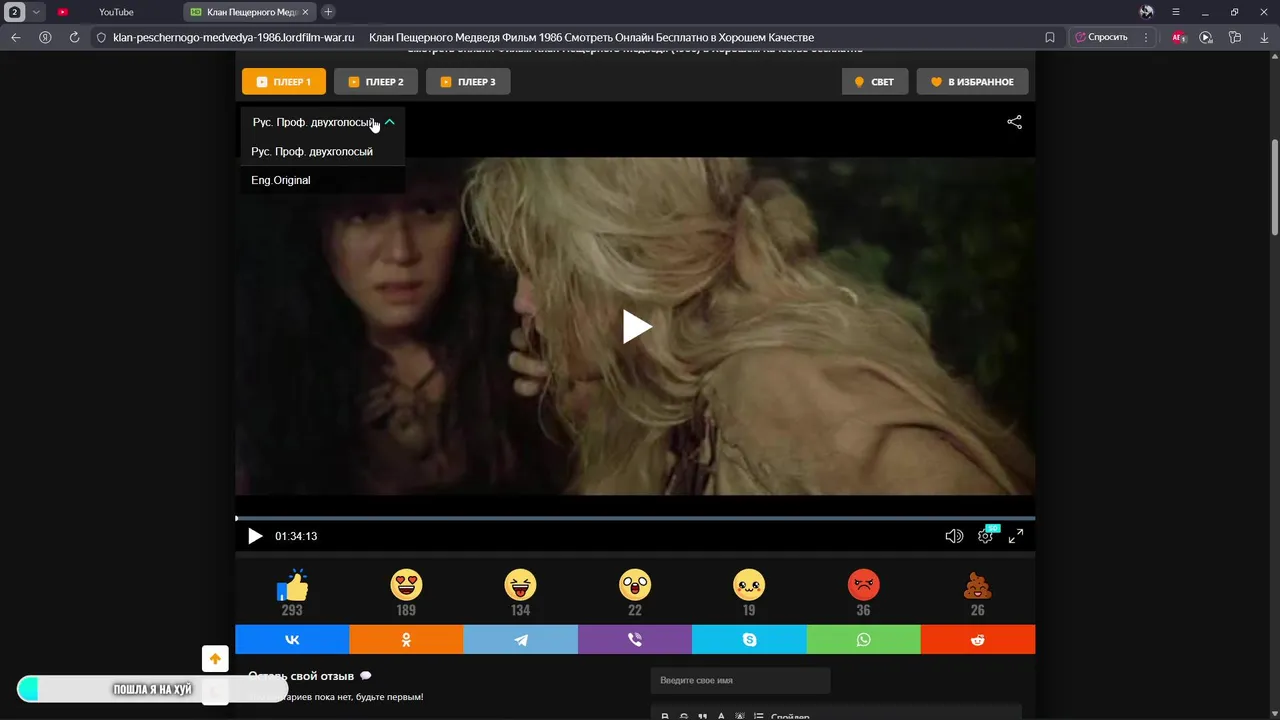This screenshot has width=1280, height=720.
Task: Add movie via В избранное button
Action: [x=972, y=82]
